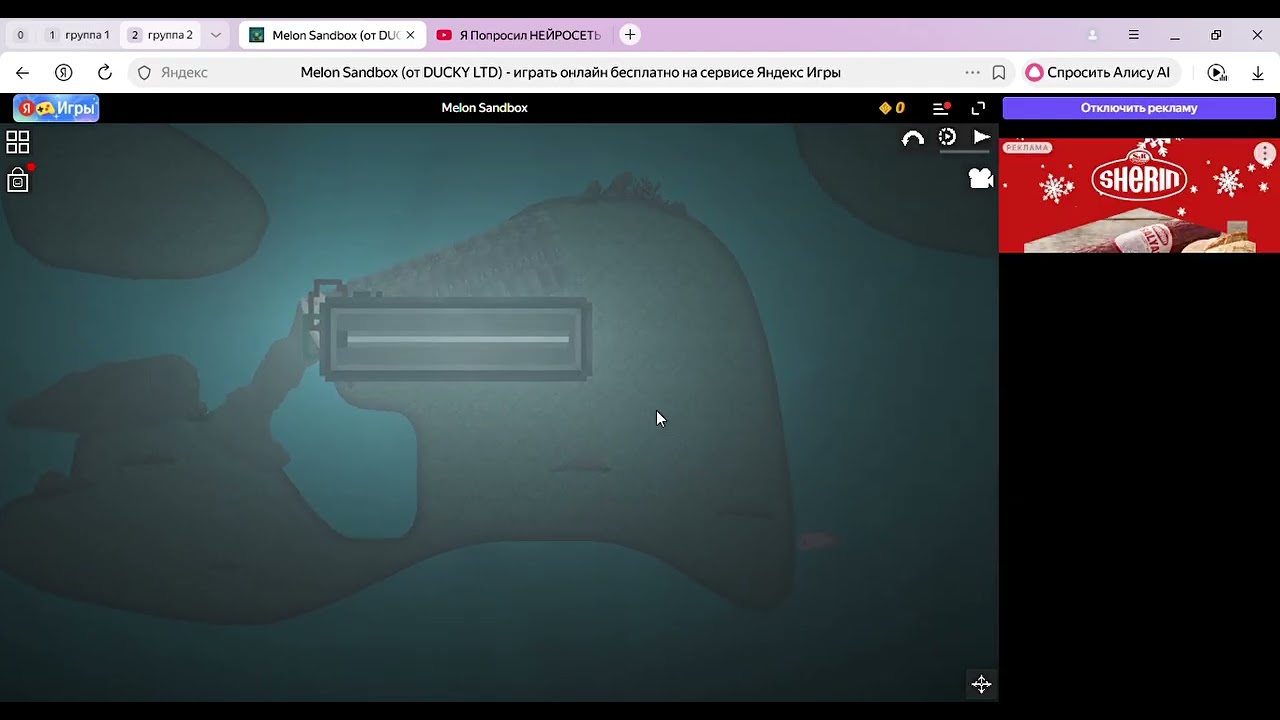The width and height of the screenshot is (1280, 720).
Task: Open the Sherin advertisement banner
Action: 1139,195
